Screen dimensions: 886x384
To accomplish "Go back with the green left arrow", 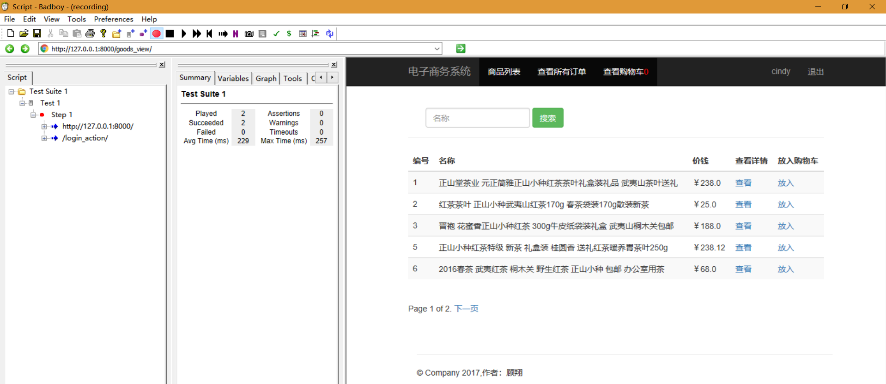I will tap(10, 49).
